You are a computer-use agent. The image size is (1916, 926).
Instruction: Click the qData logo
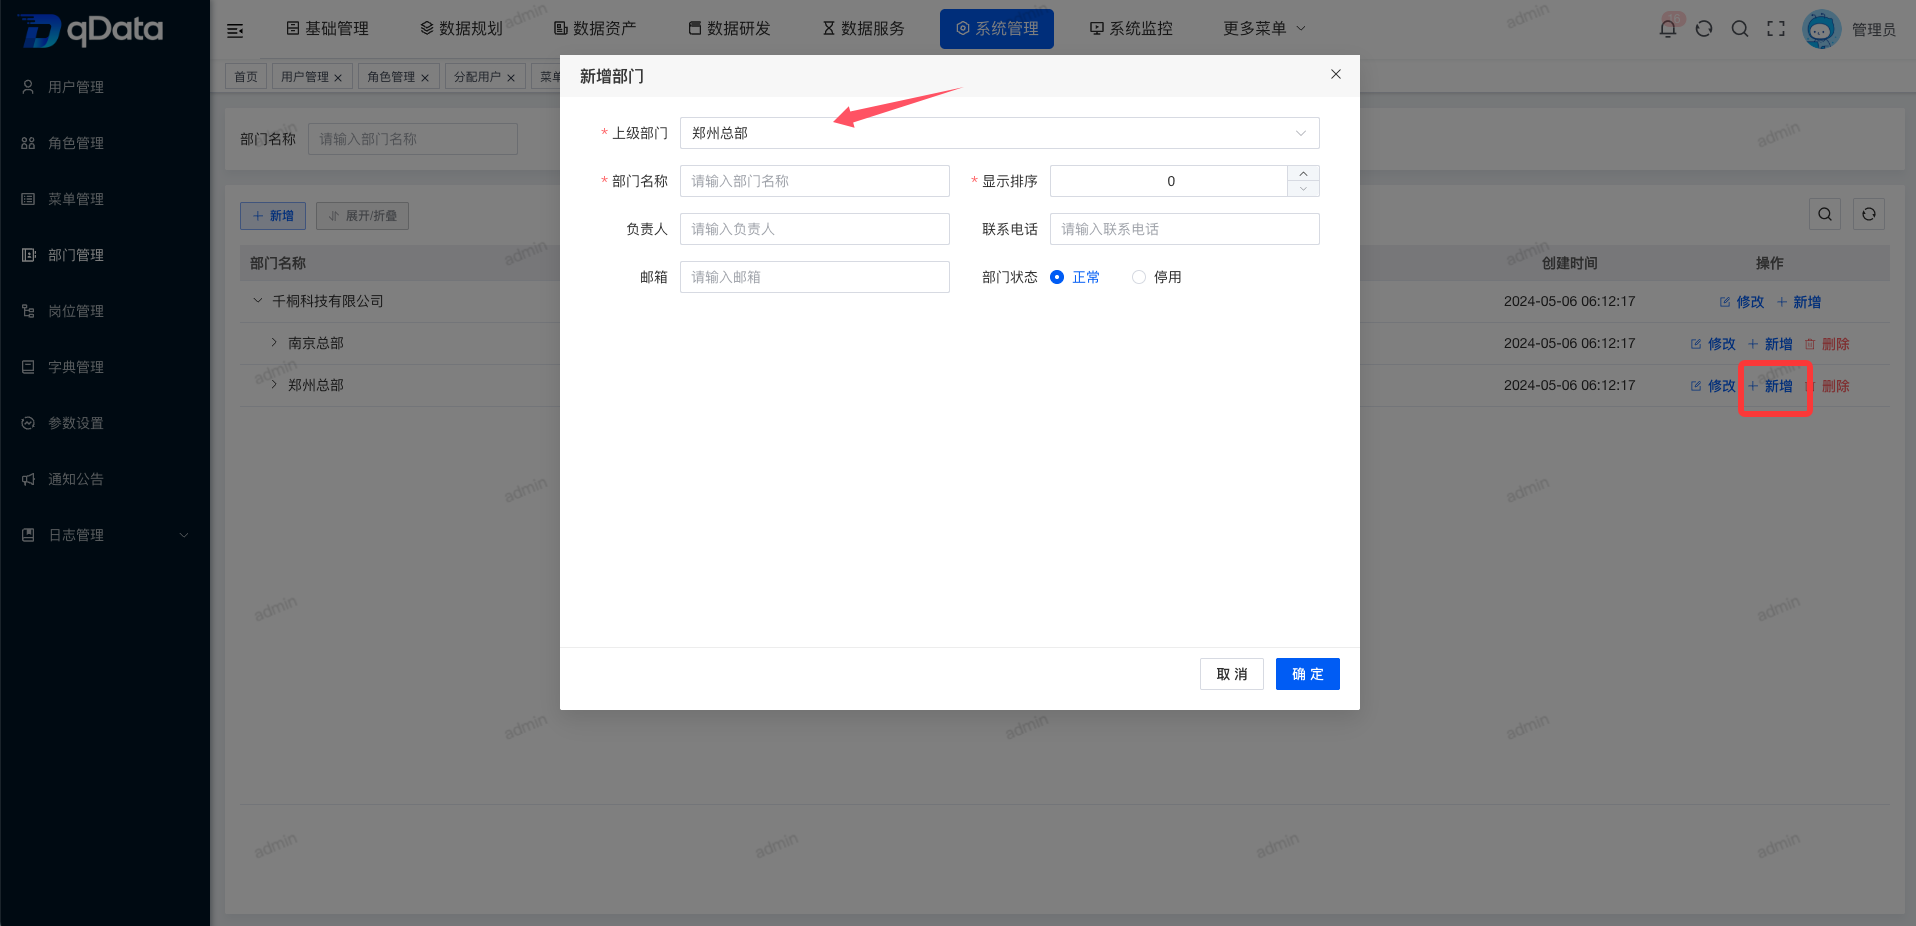coord(92,30)
